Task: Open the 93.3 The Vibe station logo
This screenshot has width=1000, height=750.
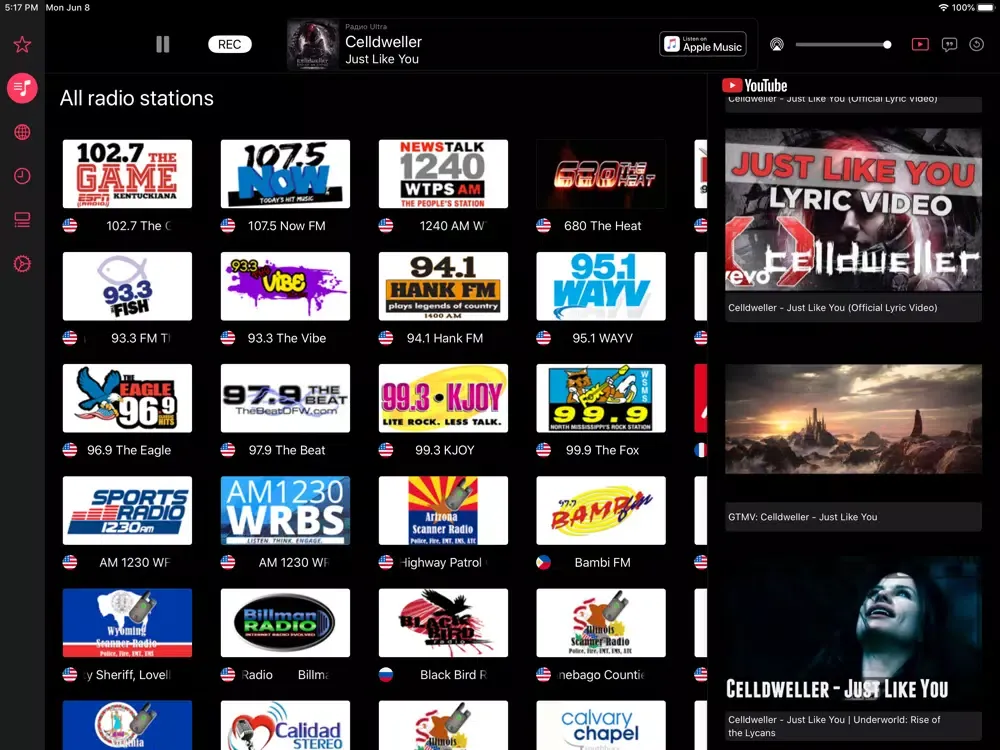Action: [285, 286]
